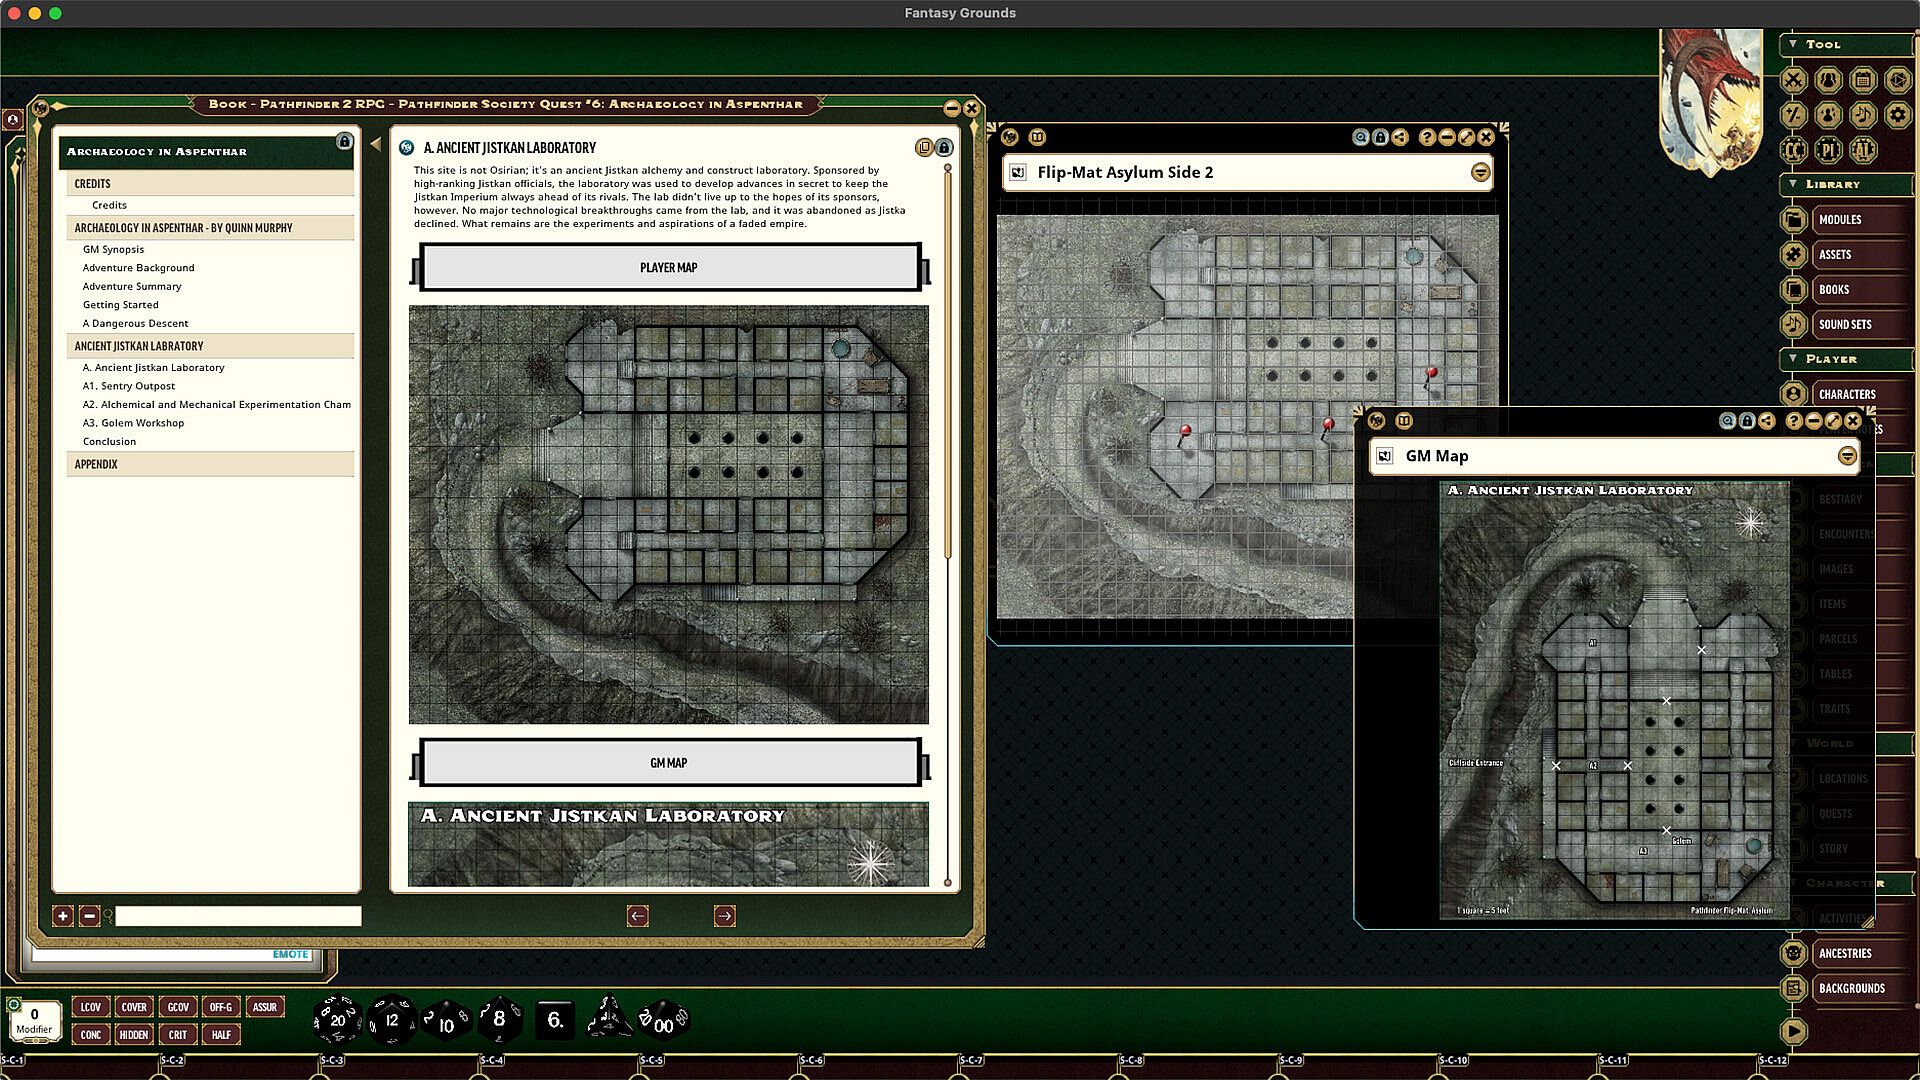Toggle the CRIT modifier button
1920x1080 pixels.
[178, 1035]
